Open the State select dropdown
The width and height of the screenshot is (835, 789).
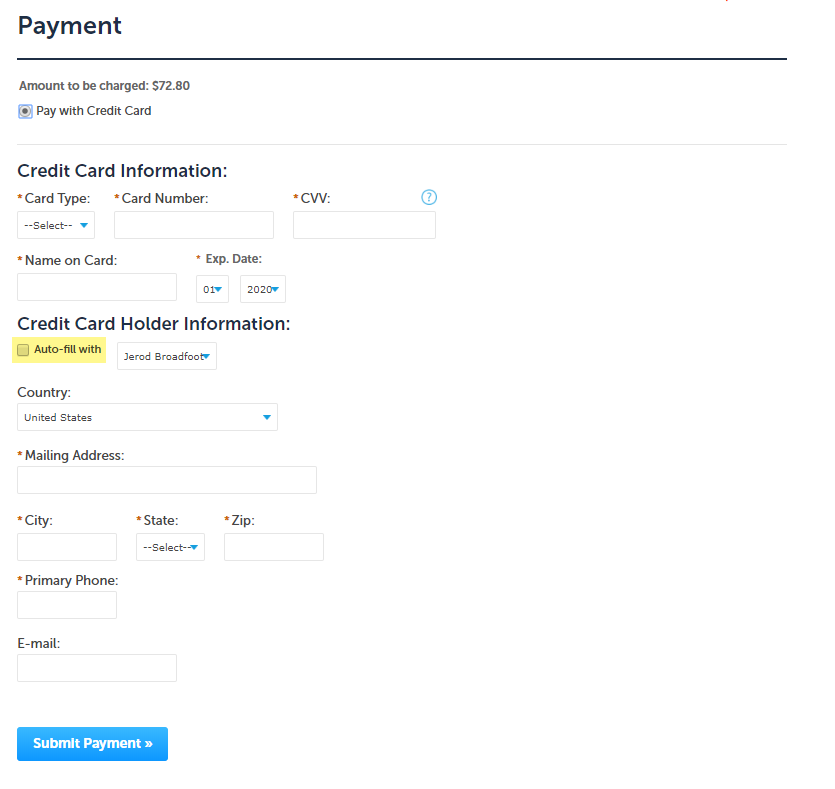(170, 547)
